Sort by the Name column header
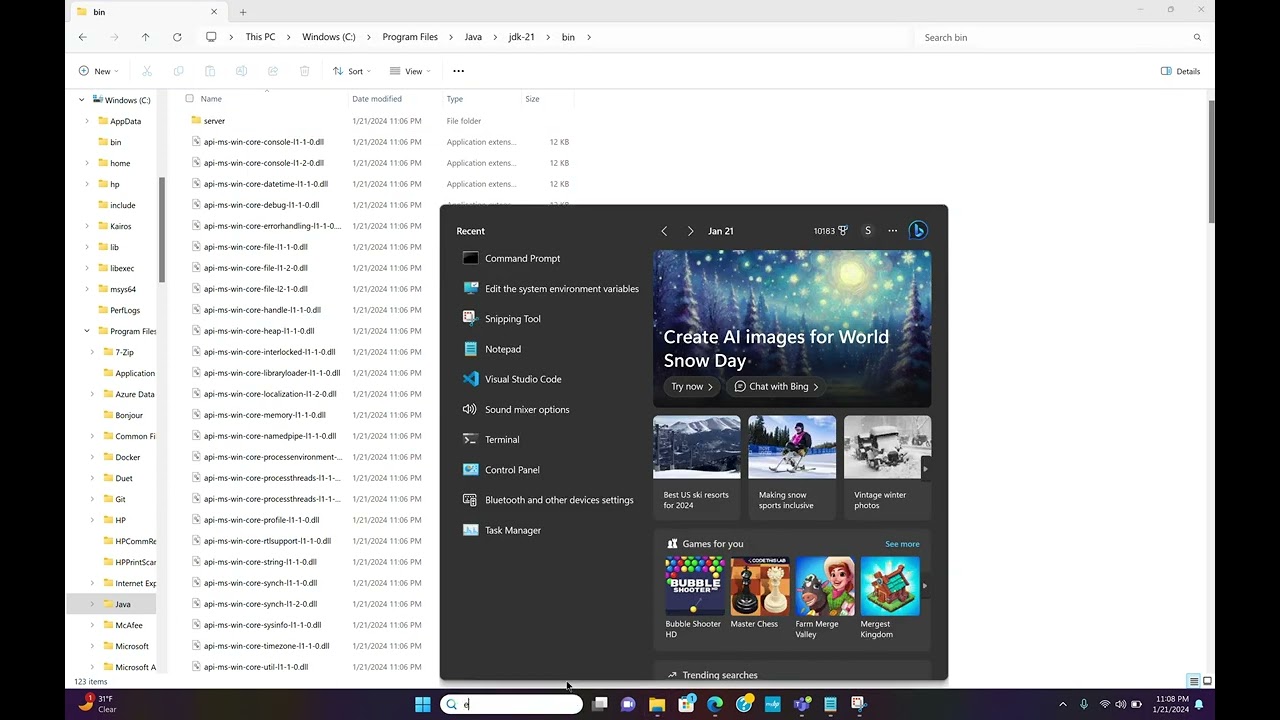The width and height of the screenshot is (1280, 720). pos(210,99)
